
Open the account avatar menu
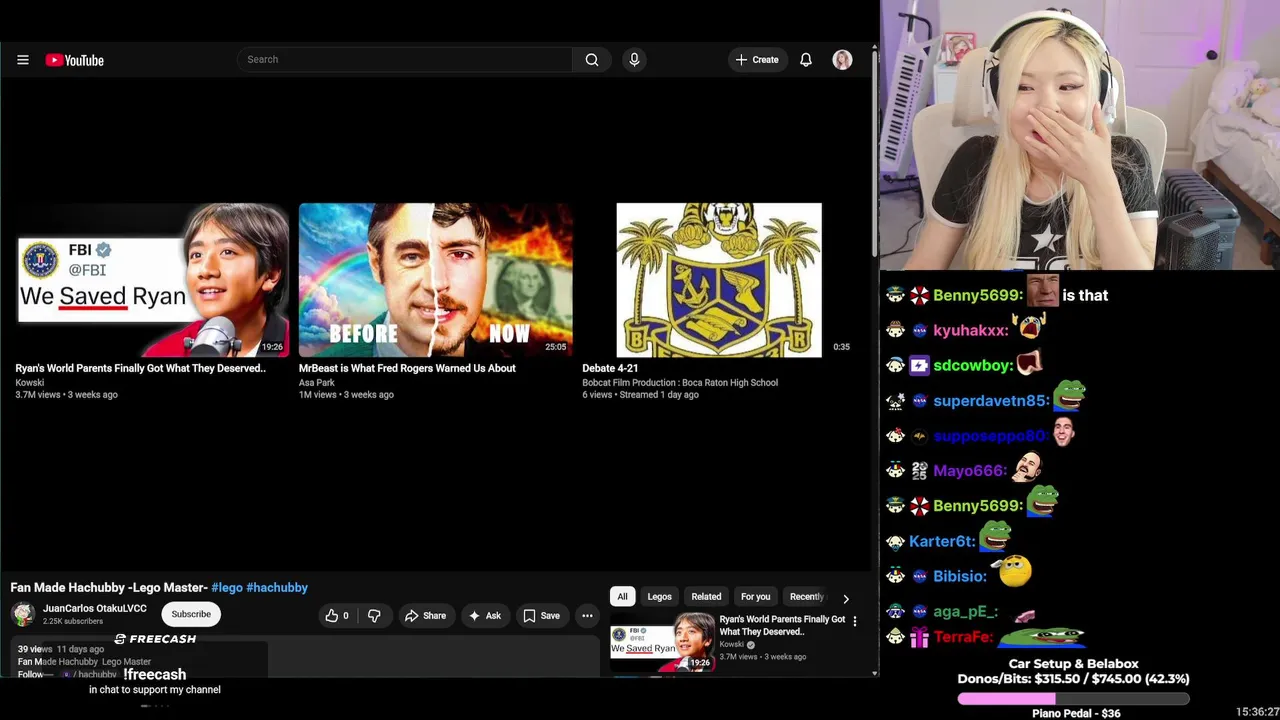tap(842, 60)
